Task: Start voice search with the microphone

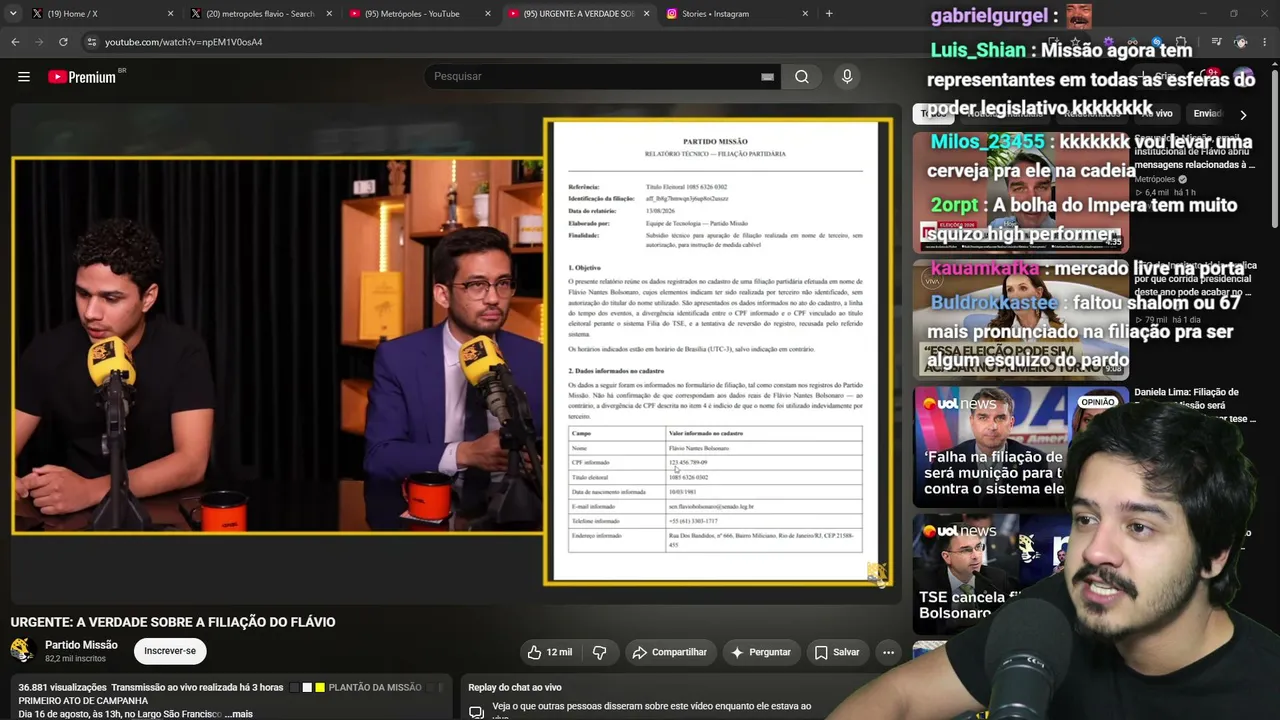Action: click(847, 76)
